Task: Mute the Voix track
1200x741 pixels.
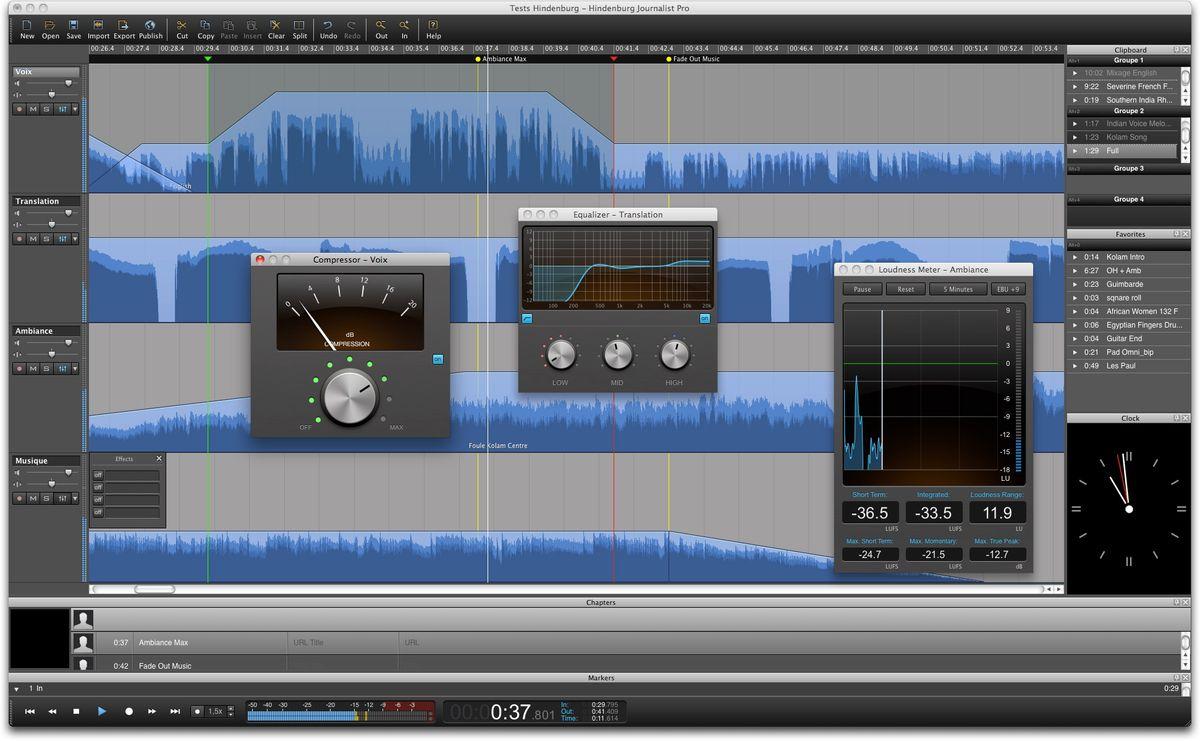Action: click(33, 109)
